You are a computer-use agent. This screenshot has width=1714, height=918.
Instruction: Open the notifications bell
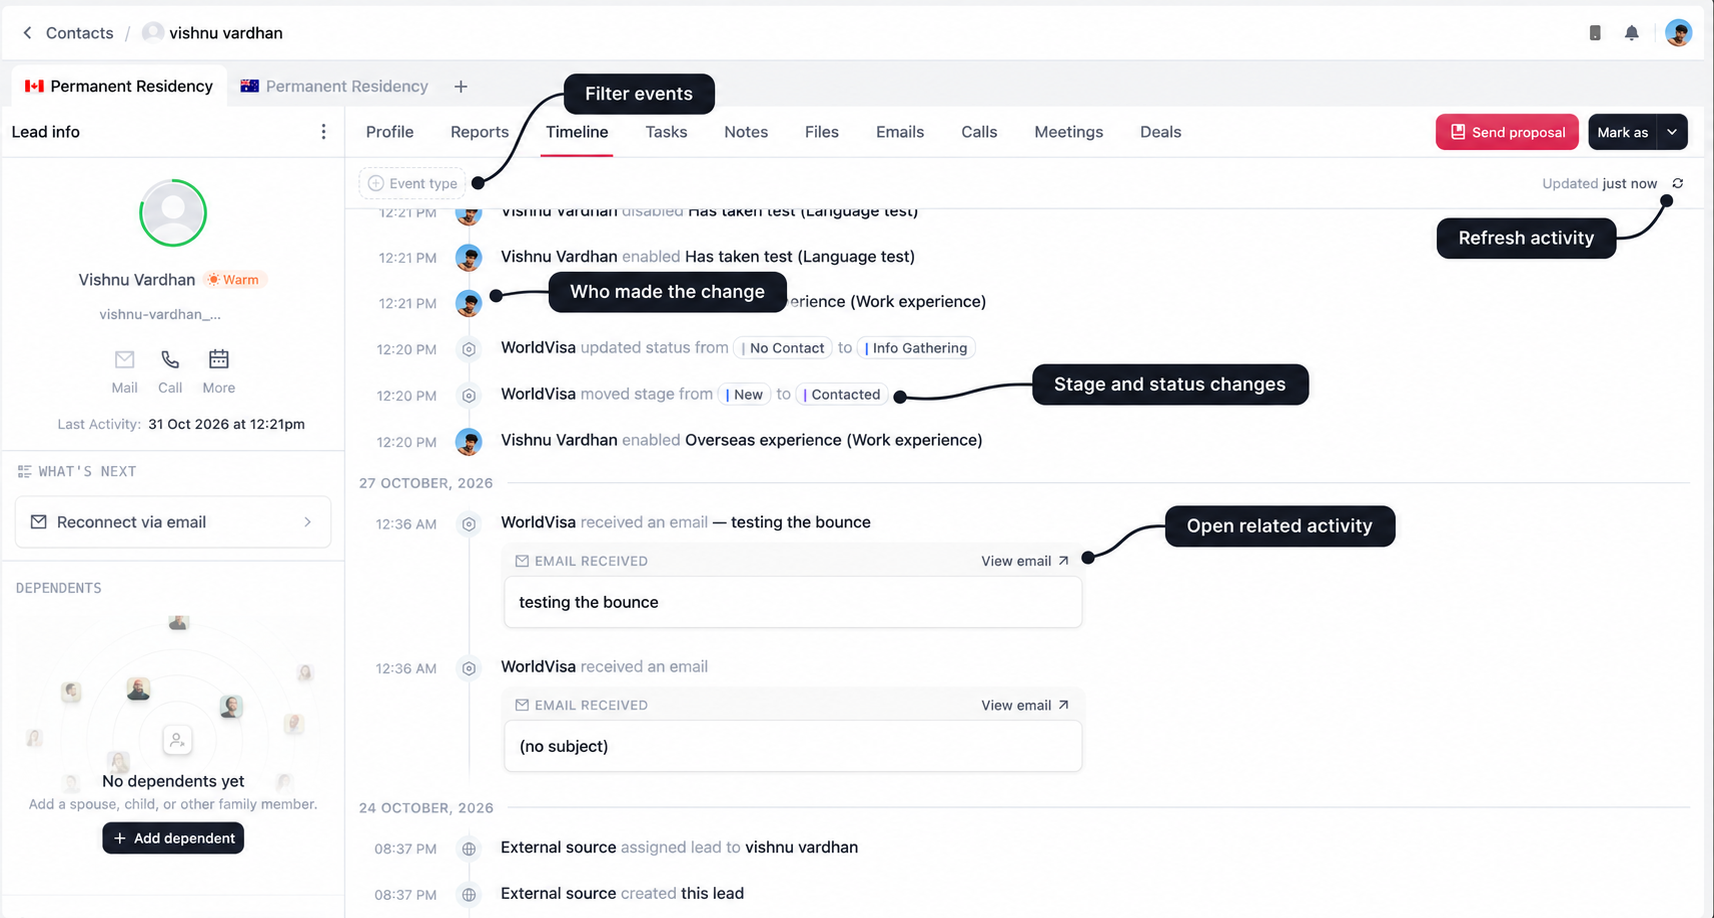coord(1631,33)
